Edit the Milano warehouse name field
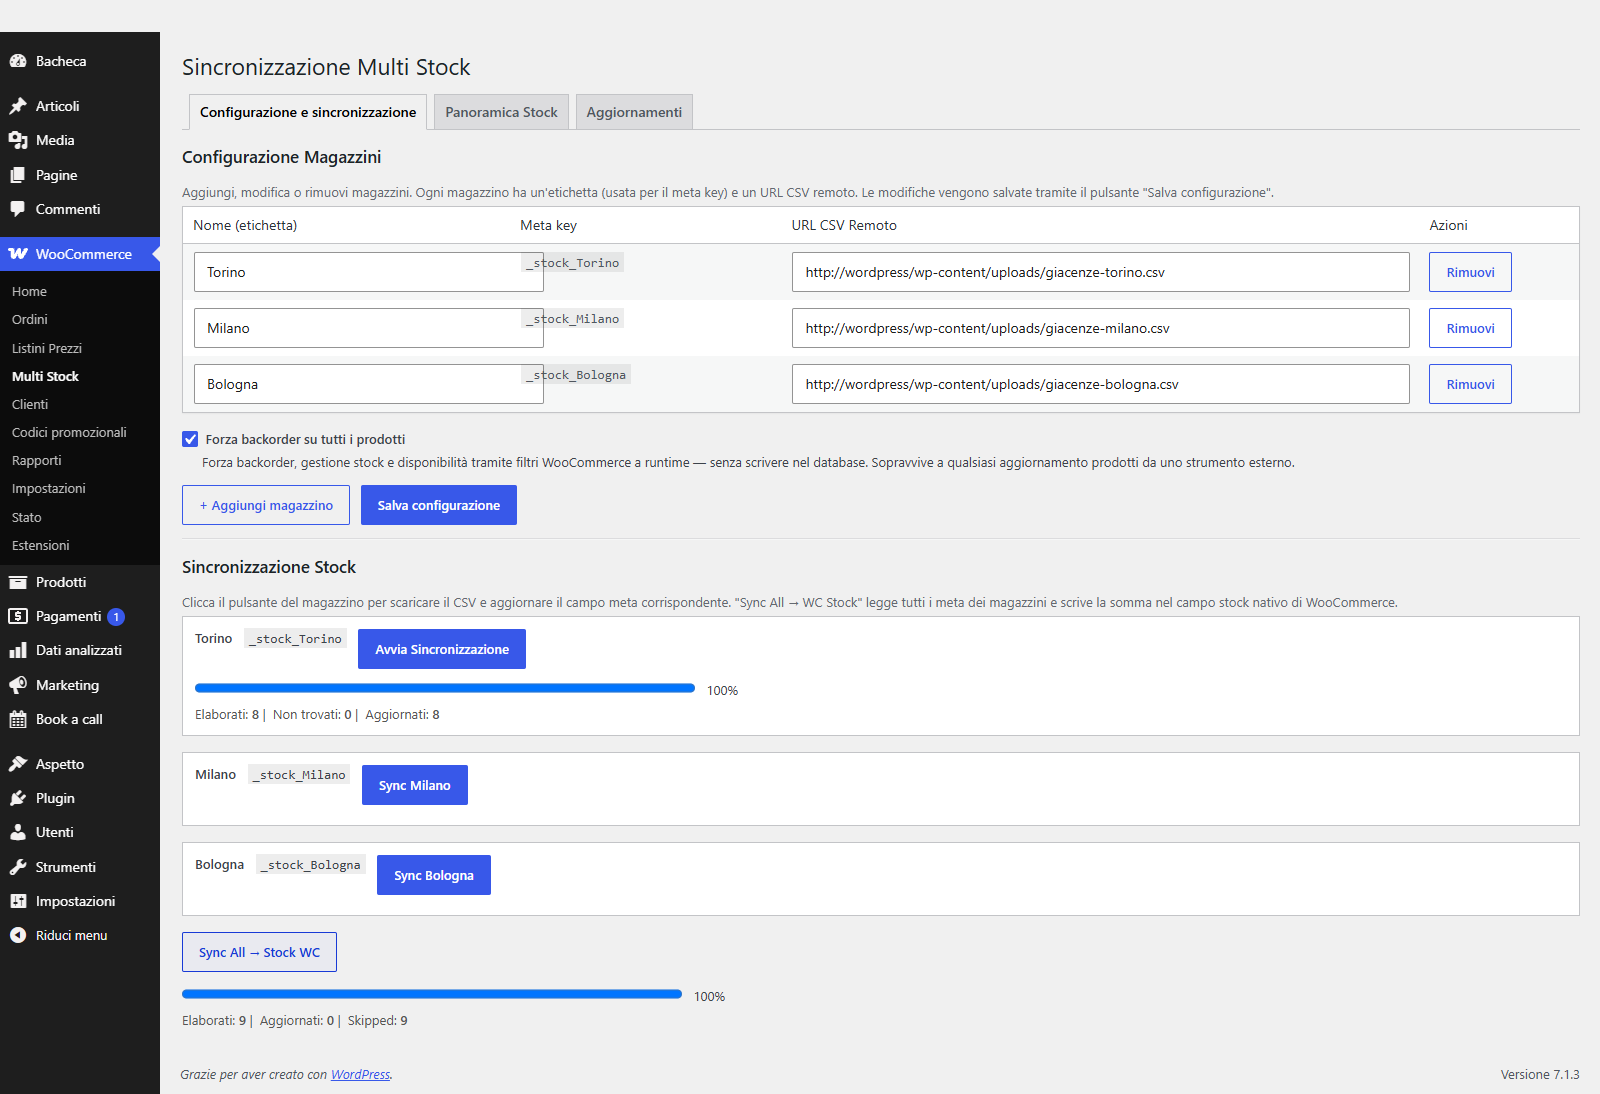Viewport: 1600px width, 1094px height. point(369,328)
